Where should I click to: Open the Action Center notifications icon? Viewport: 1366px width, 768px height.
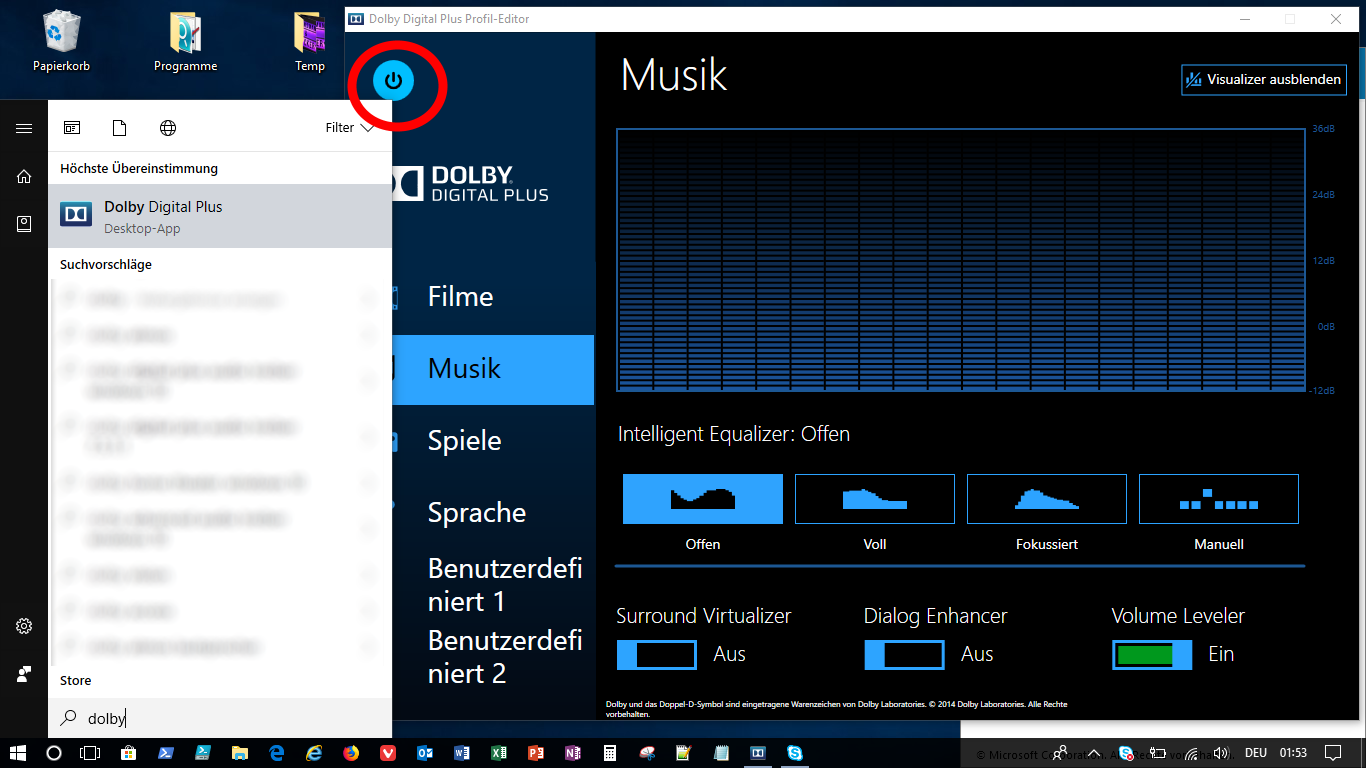[x=1333, y=753]
